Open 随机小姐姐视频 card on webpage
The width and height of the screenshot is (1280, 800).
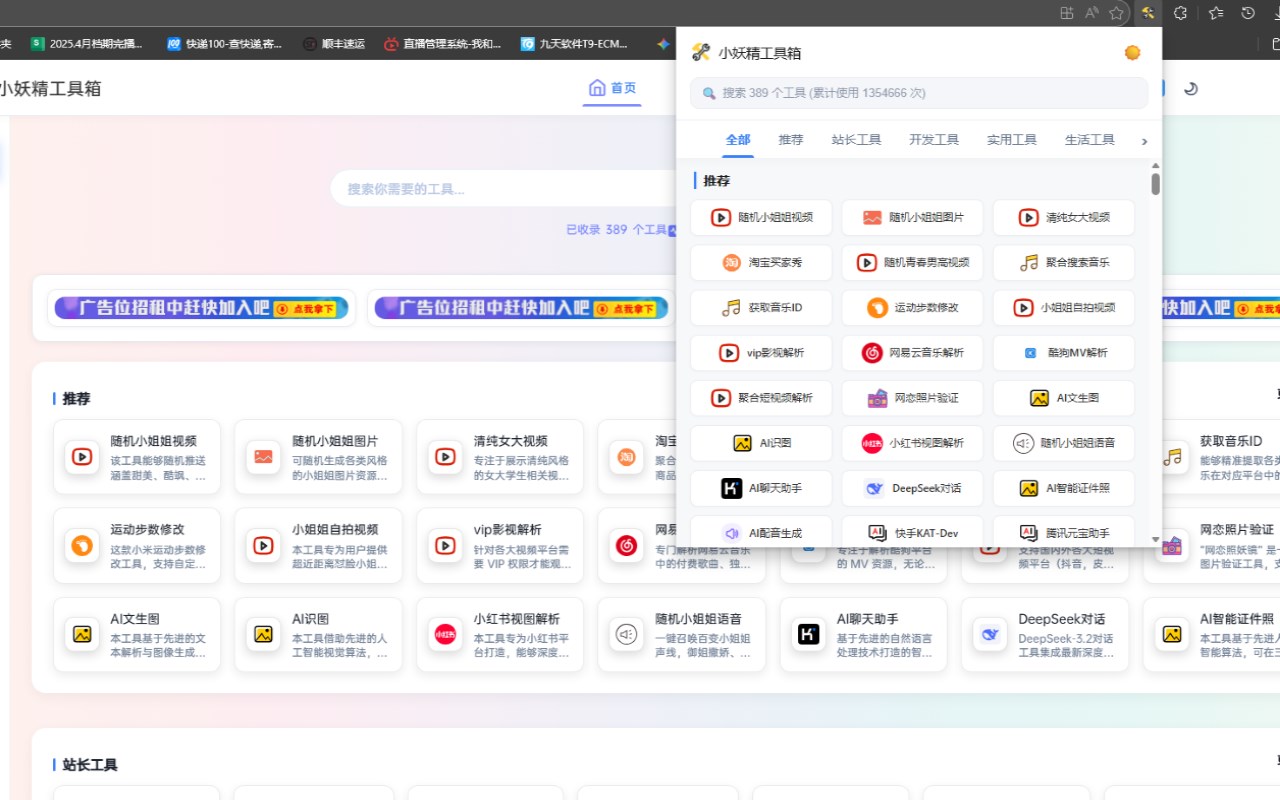[136, 457]
